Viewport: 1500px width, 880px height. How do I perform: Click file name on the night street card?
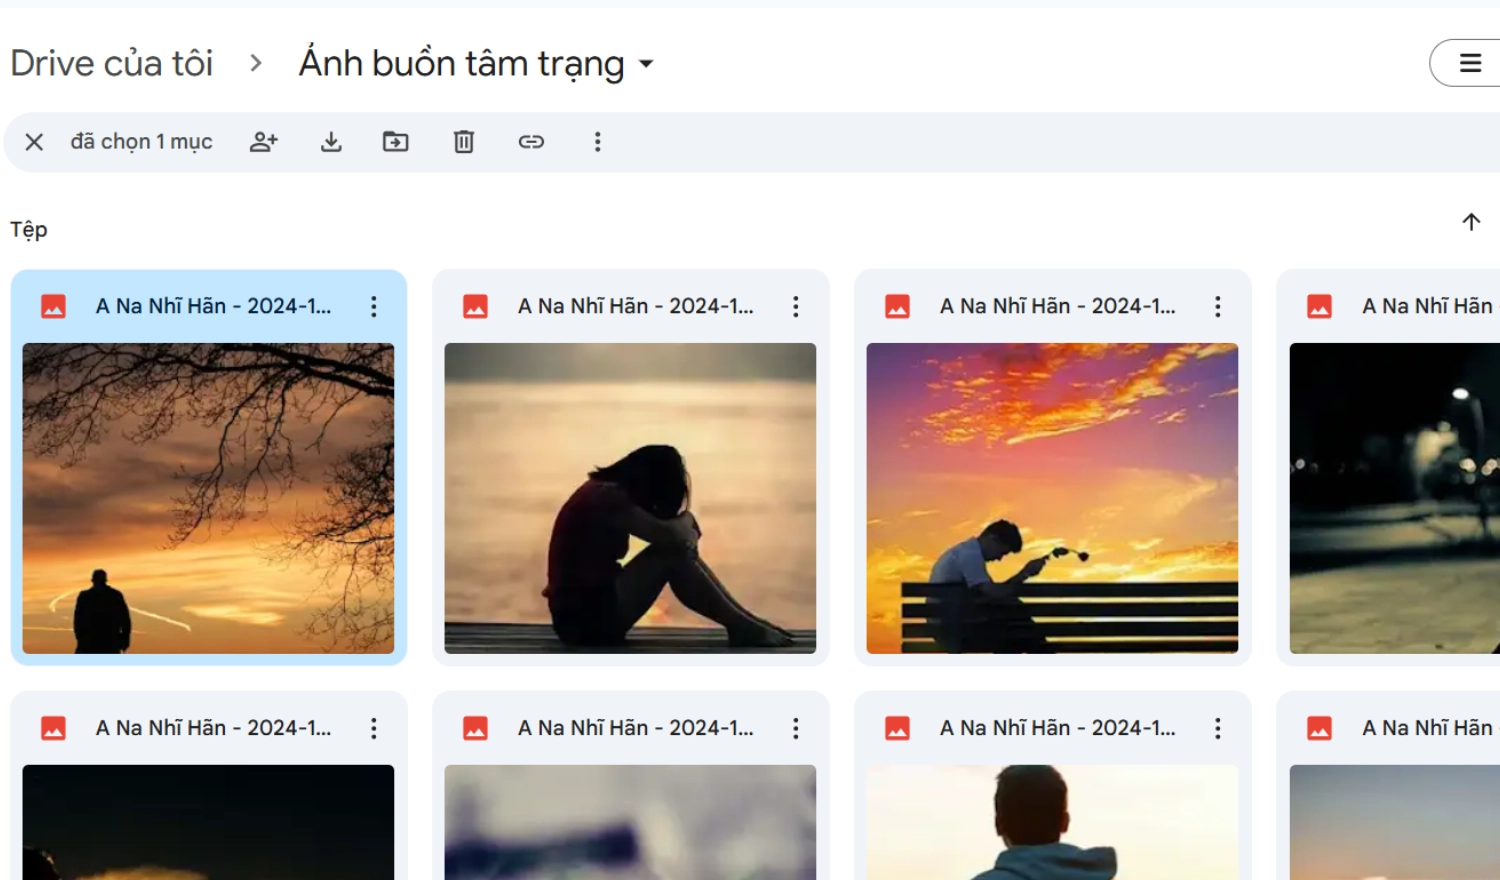(x=1430, y=307)
